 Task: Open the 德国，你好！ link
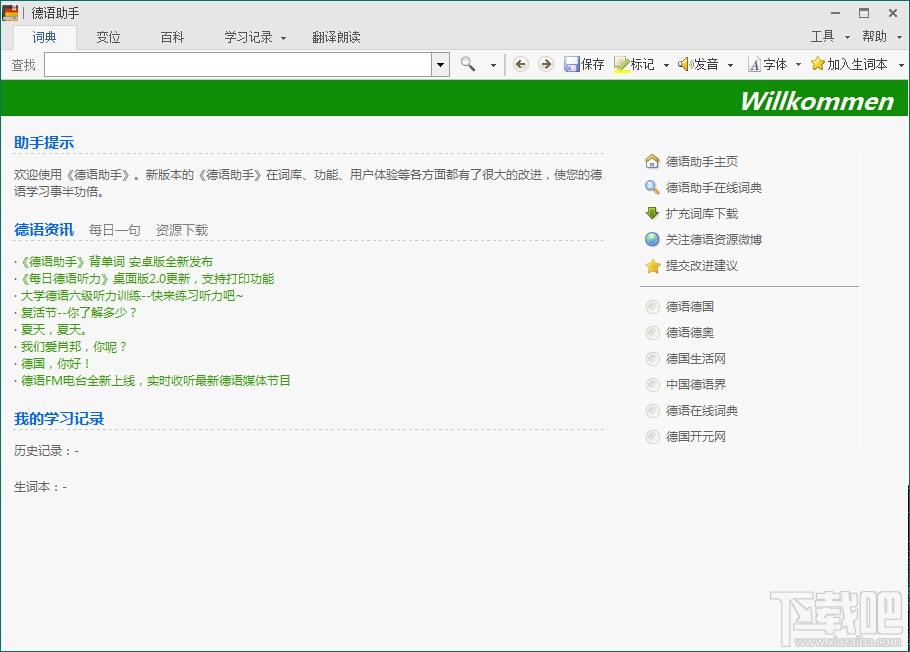coord(56,363)
